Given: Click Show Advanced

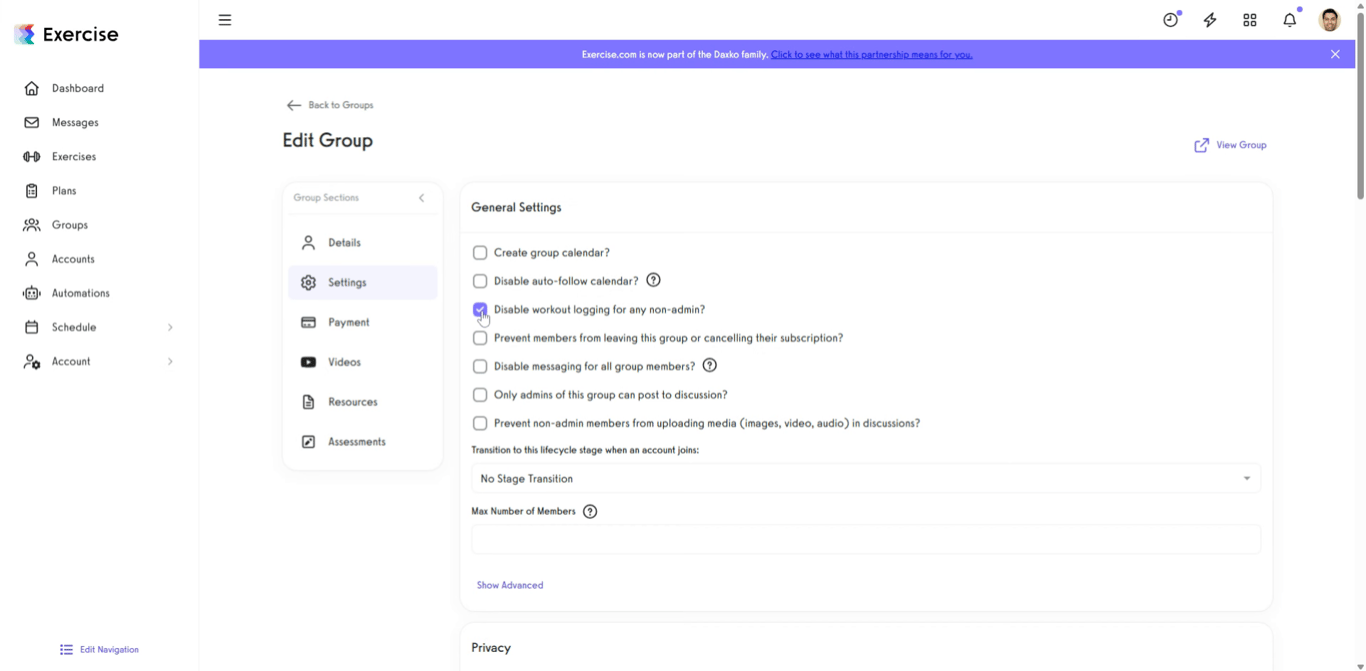Looking at the screenshot, I should (x=510, y=585).
